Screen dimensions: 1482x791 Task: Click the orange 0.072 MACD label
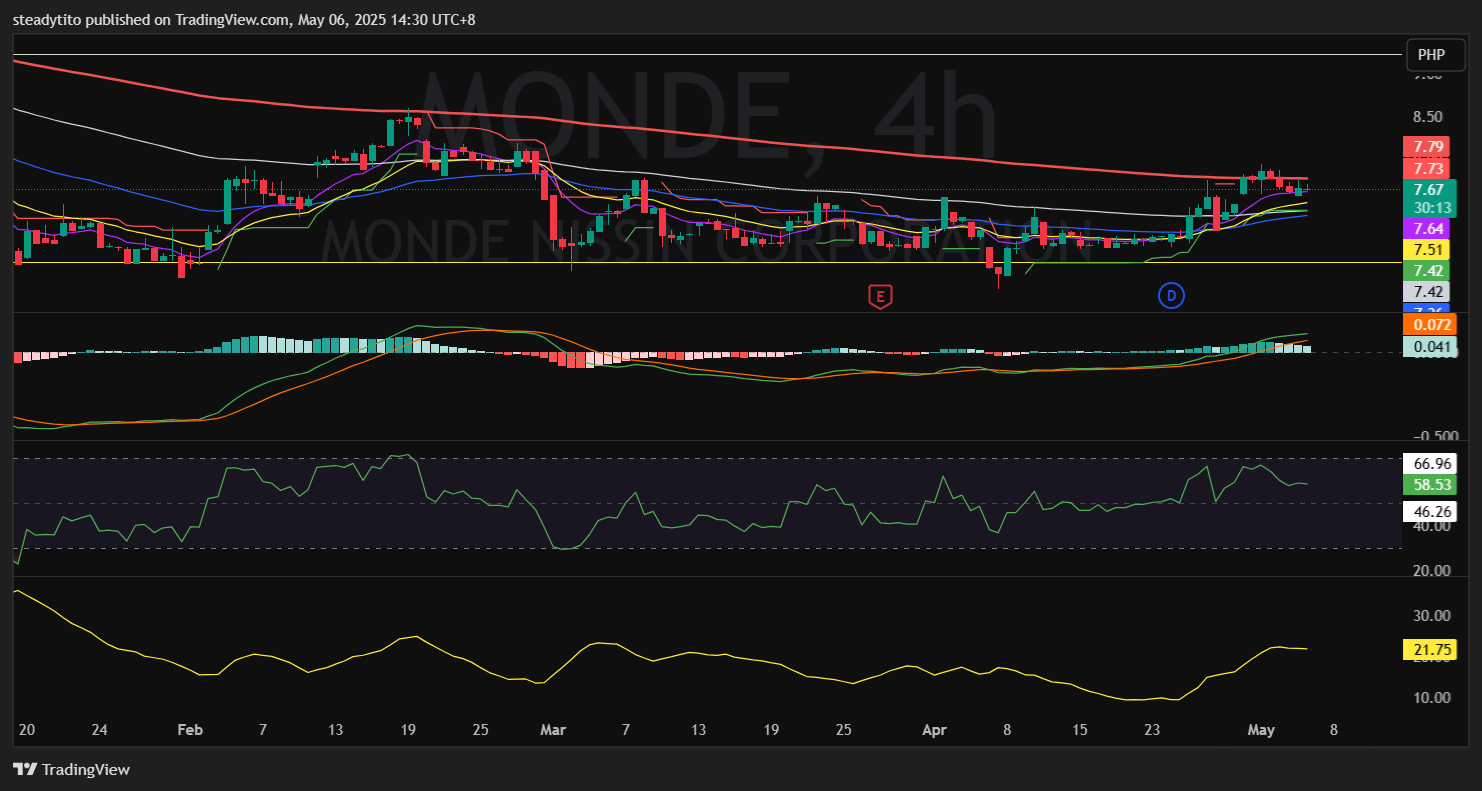[1430, 325]
